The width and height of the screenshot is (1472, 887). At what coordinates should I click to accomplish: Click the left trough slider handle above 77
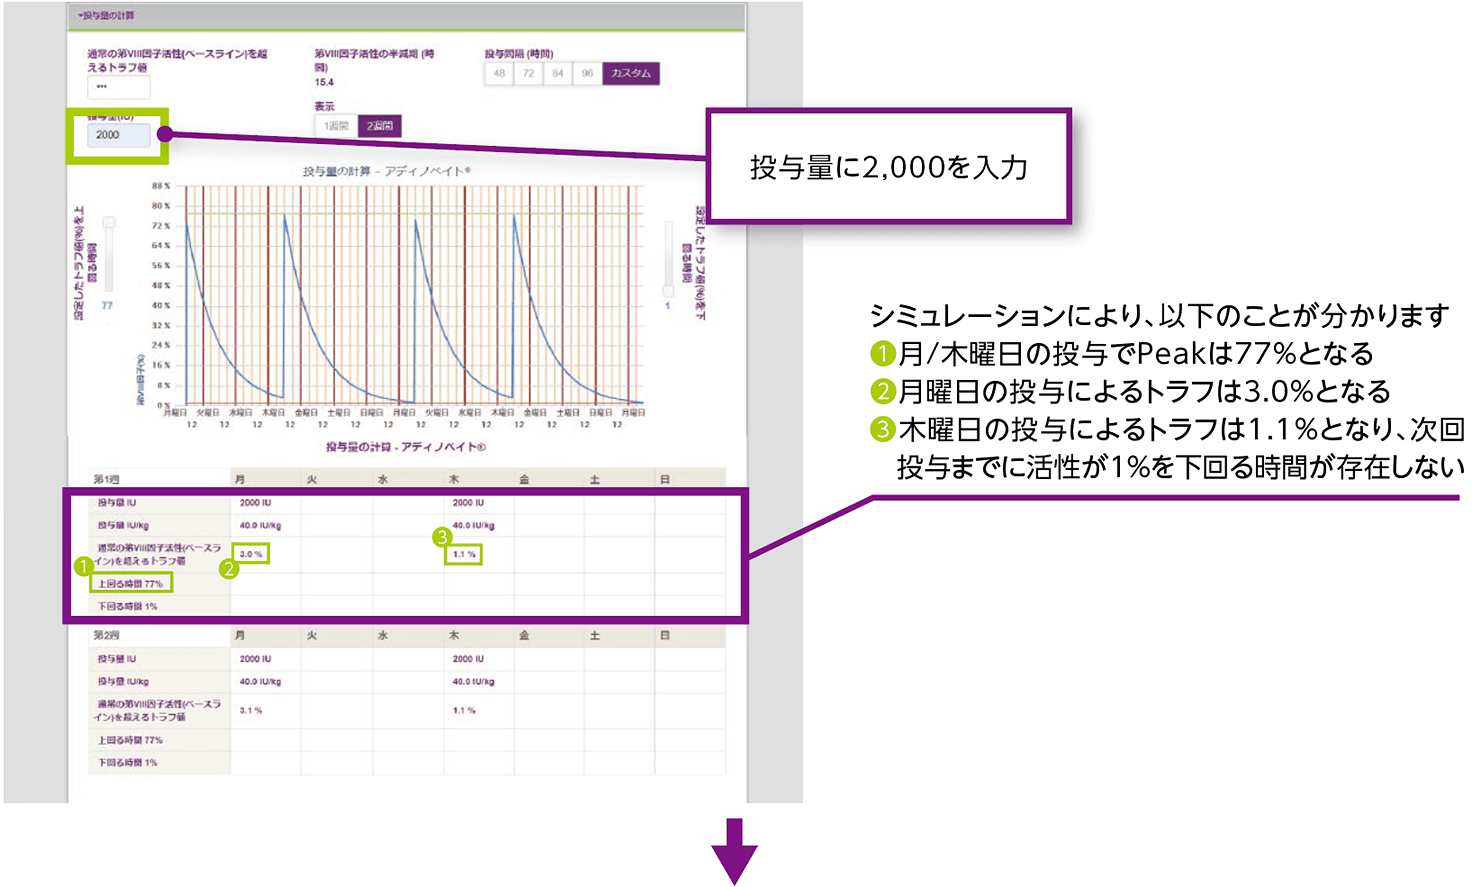click(x=108, y=223)
